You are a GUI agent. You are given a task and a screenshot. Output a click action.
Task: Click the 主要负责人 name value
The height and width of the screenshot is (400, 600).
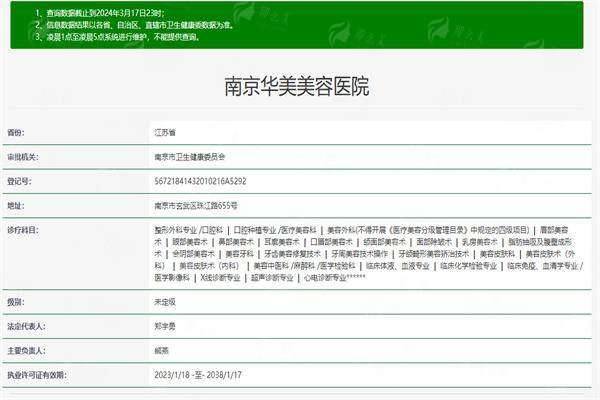pos(161,351)
